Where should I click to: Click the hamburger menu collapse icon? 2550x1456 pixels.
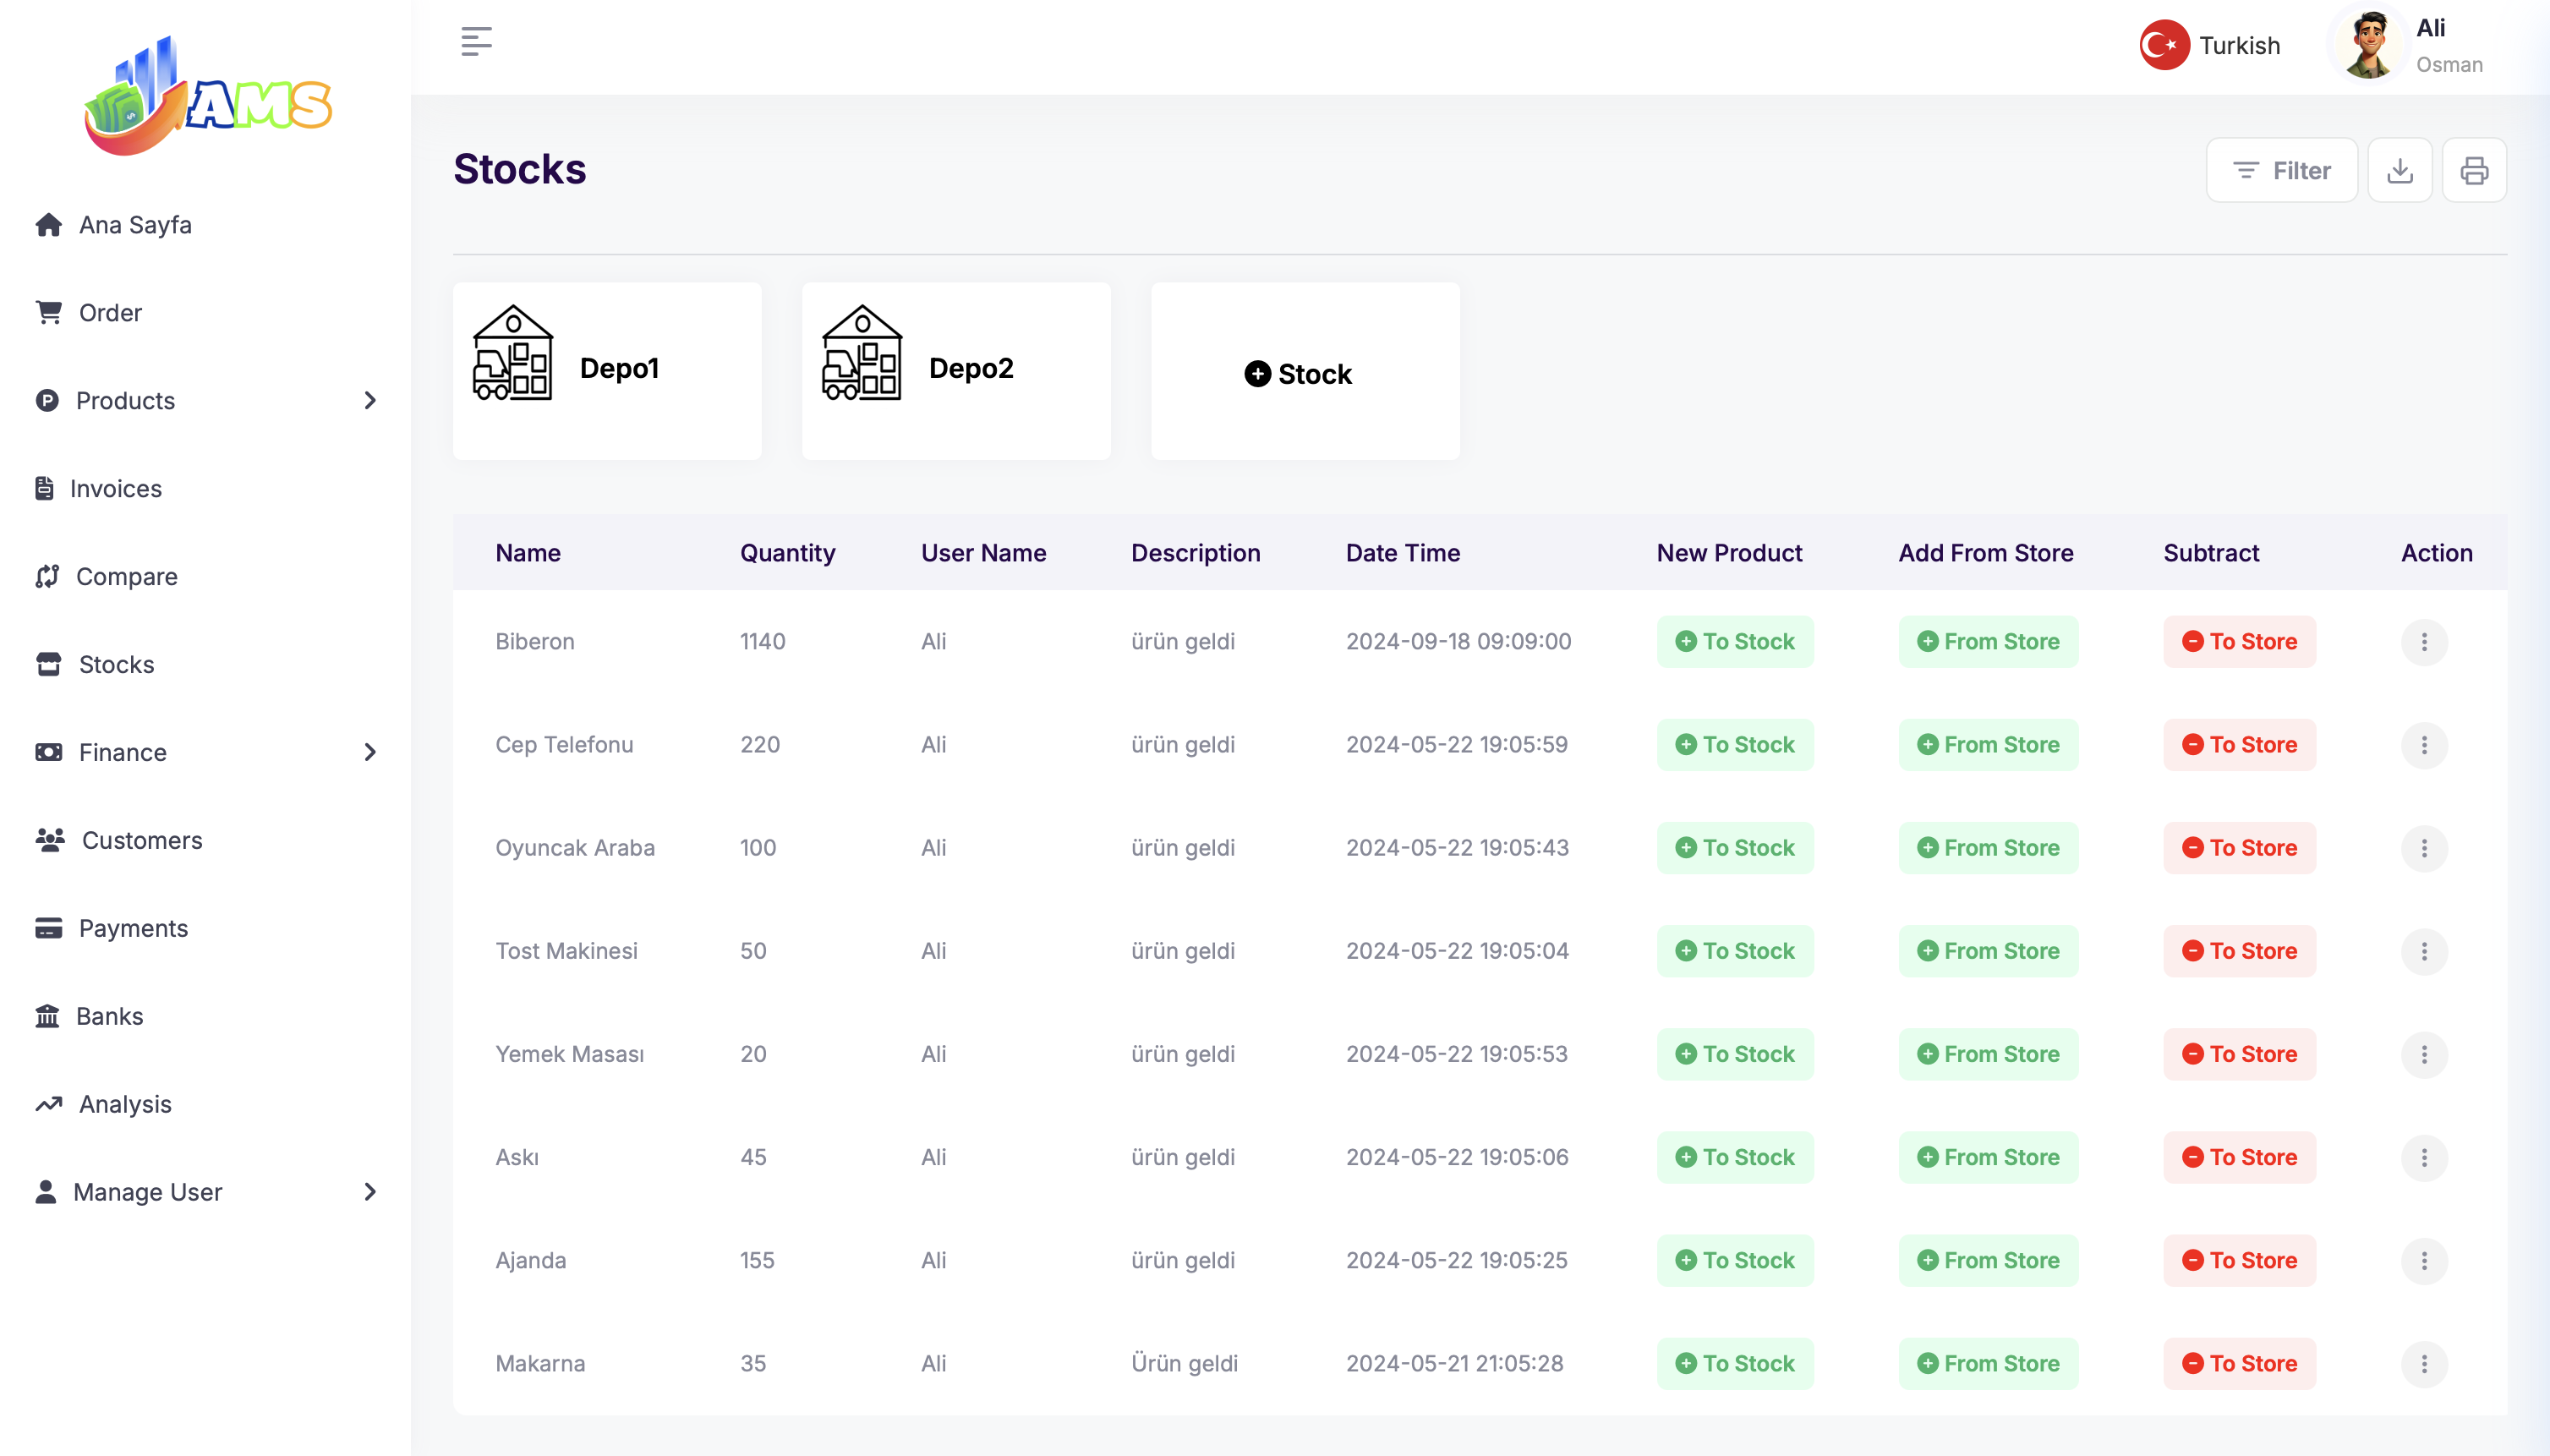[476, 41]
